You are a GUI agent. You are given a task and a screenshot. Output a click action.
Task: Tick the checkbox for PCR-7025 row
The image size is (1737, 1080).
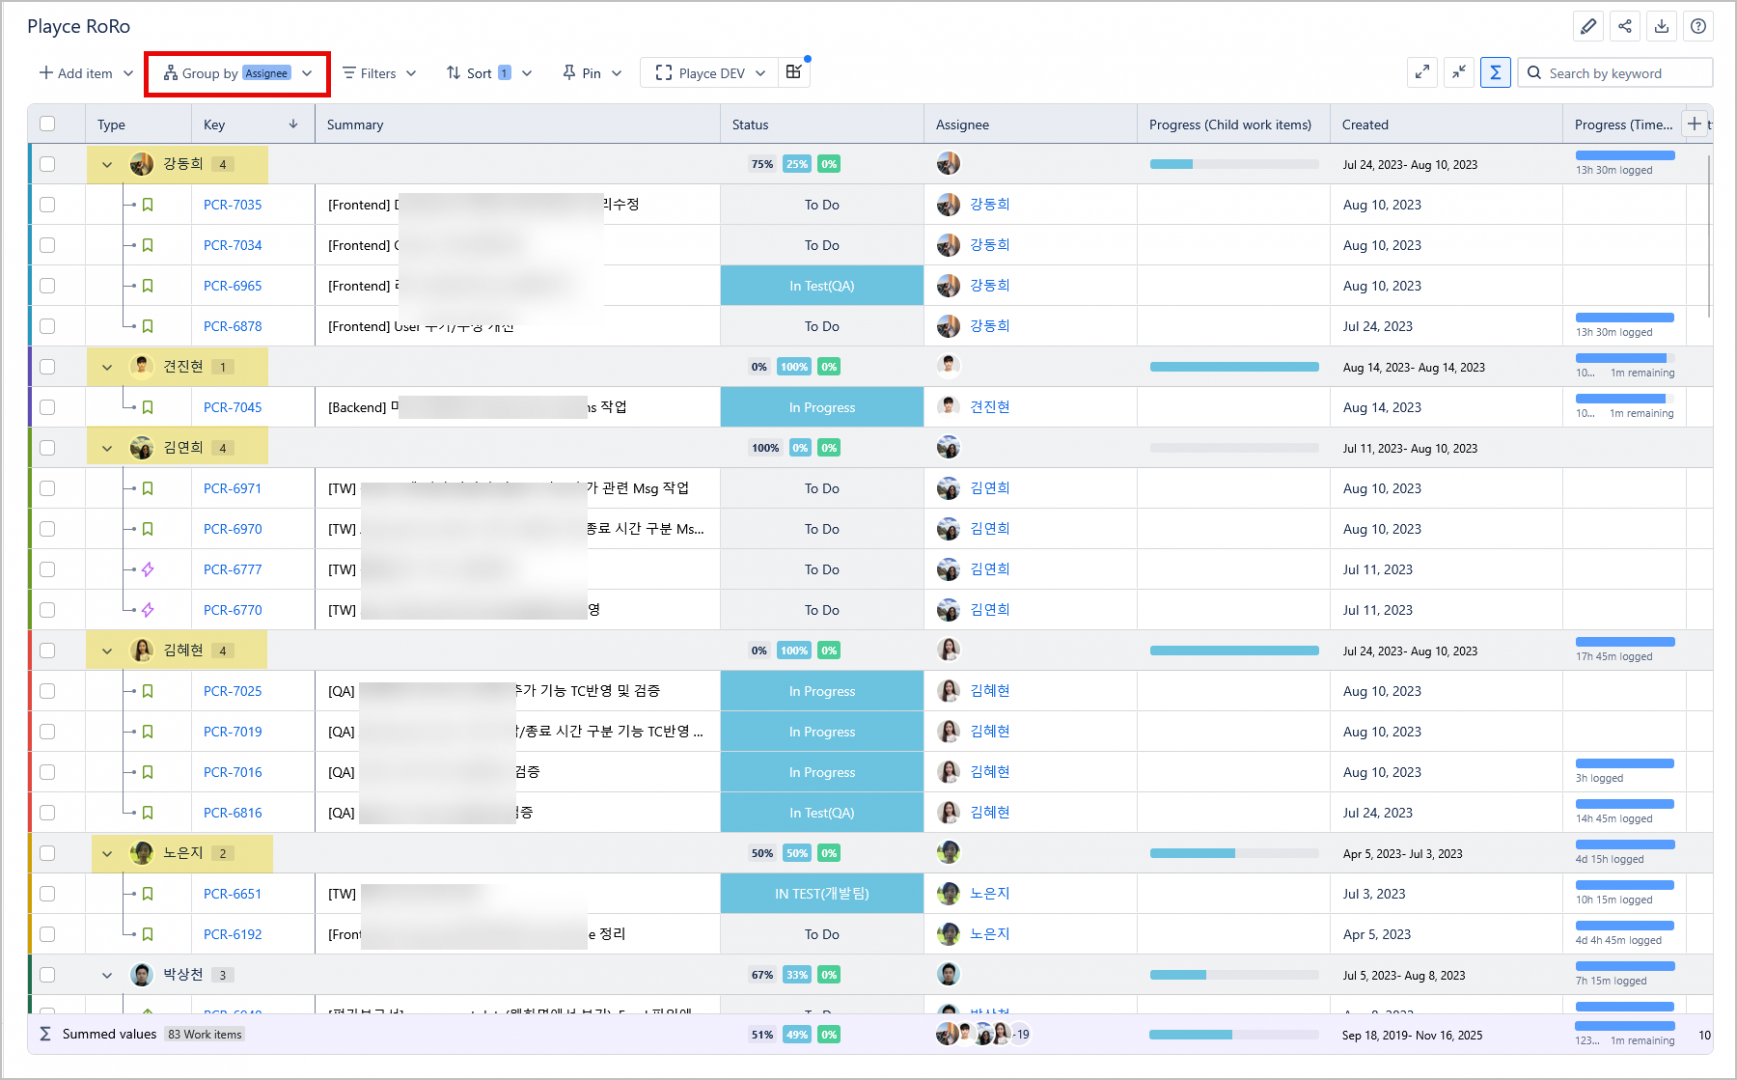coord(47,691)
